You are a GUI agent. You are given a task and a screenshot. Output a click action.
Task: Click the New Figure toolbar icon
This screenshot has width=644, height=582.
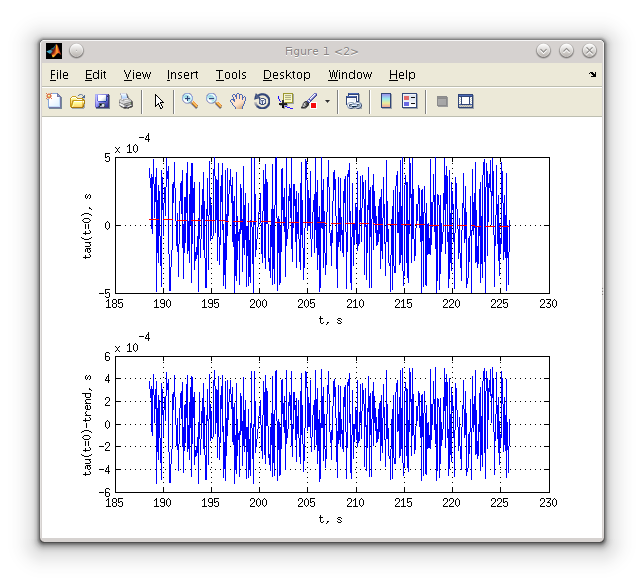54,101
